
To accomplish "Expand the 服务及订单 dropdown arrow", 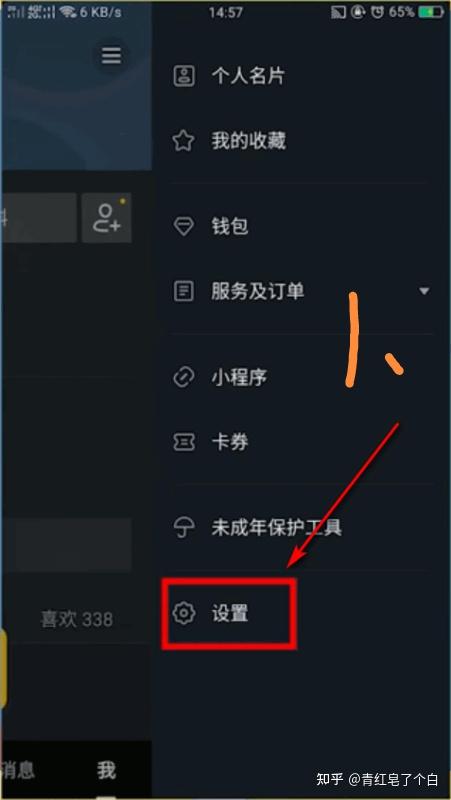I will point(424,291).
